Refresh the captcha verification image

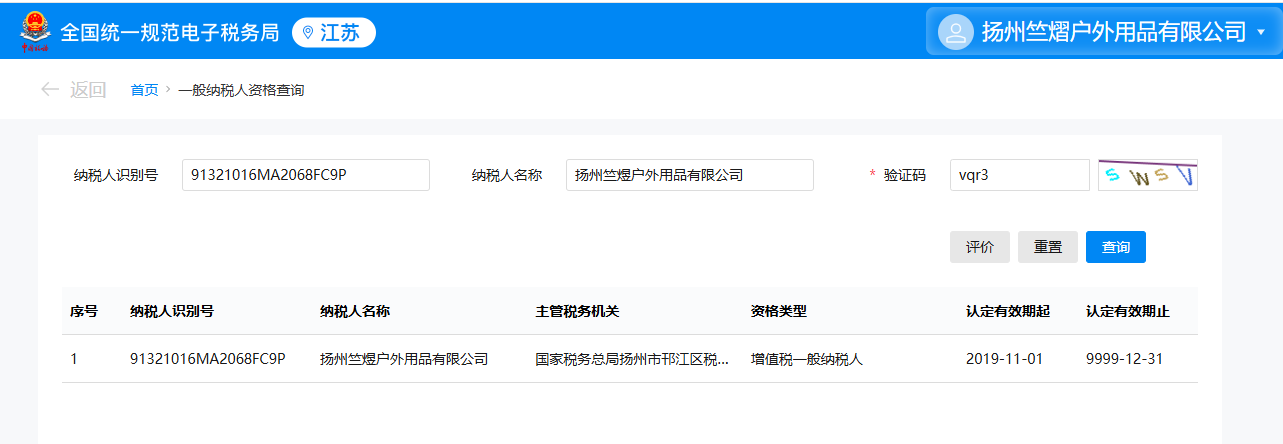1147,175
